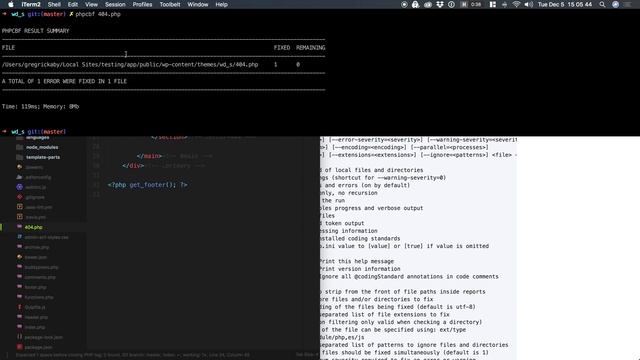
Task: Open functions.php in the file tree
Action: [x=39, y=297]
